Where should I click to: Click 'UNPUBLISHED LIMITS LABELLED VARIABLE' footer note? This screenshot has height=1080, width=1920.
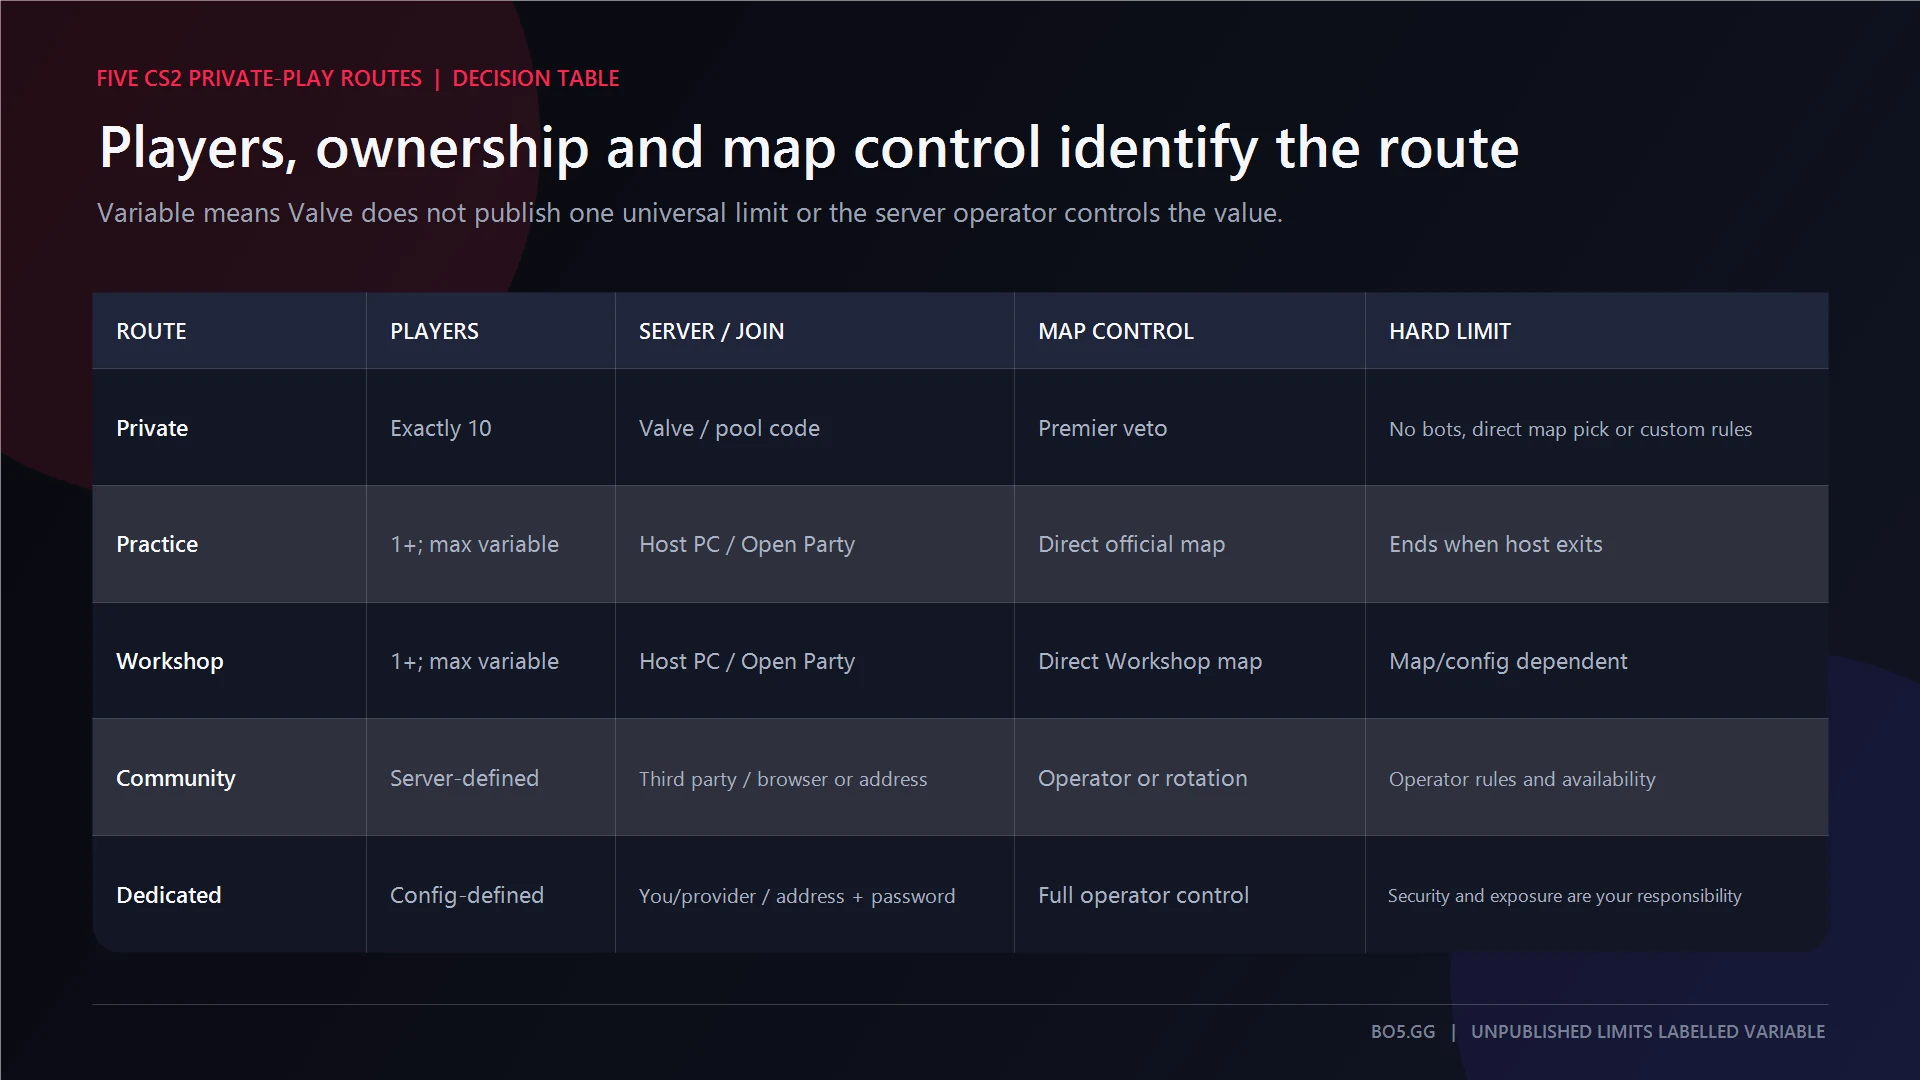click(x=1647, y=1031)
